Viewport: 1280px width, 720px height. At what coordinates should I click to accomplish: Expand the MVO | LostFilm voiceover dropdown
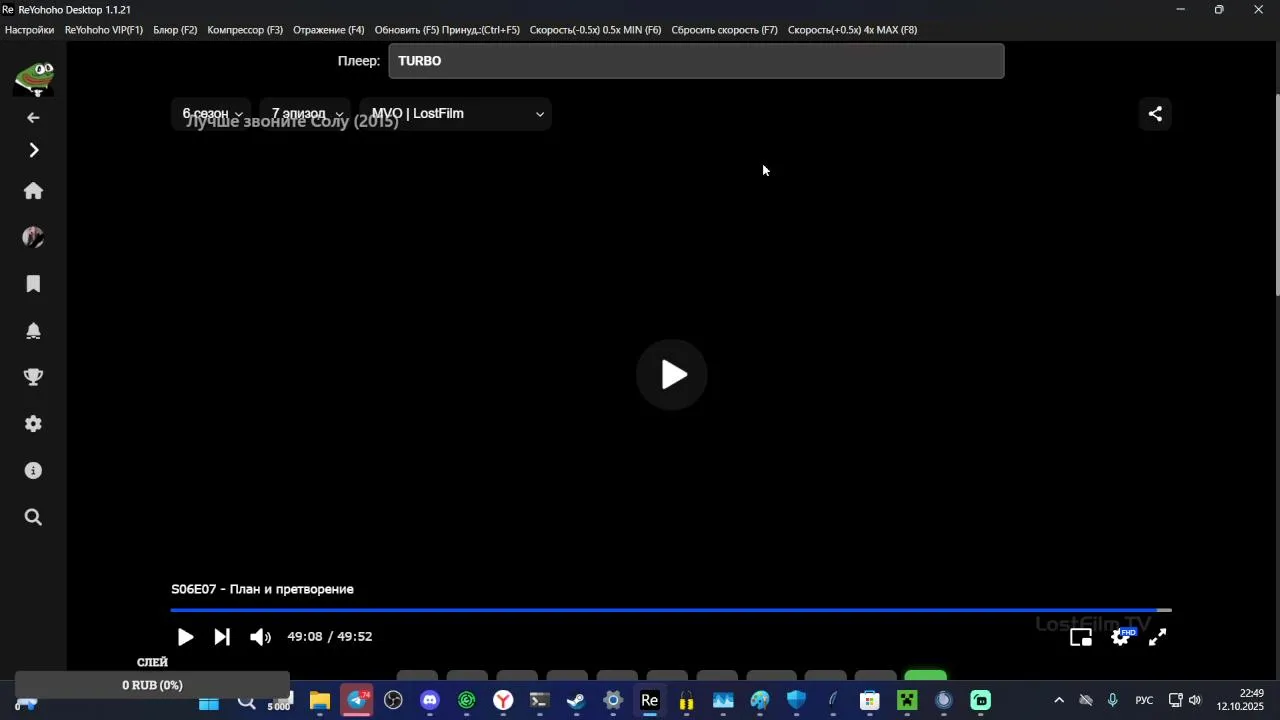pyautogui.click(x=456, y=114)
